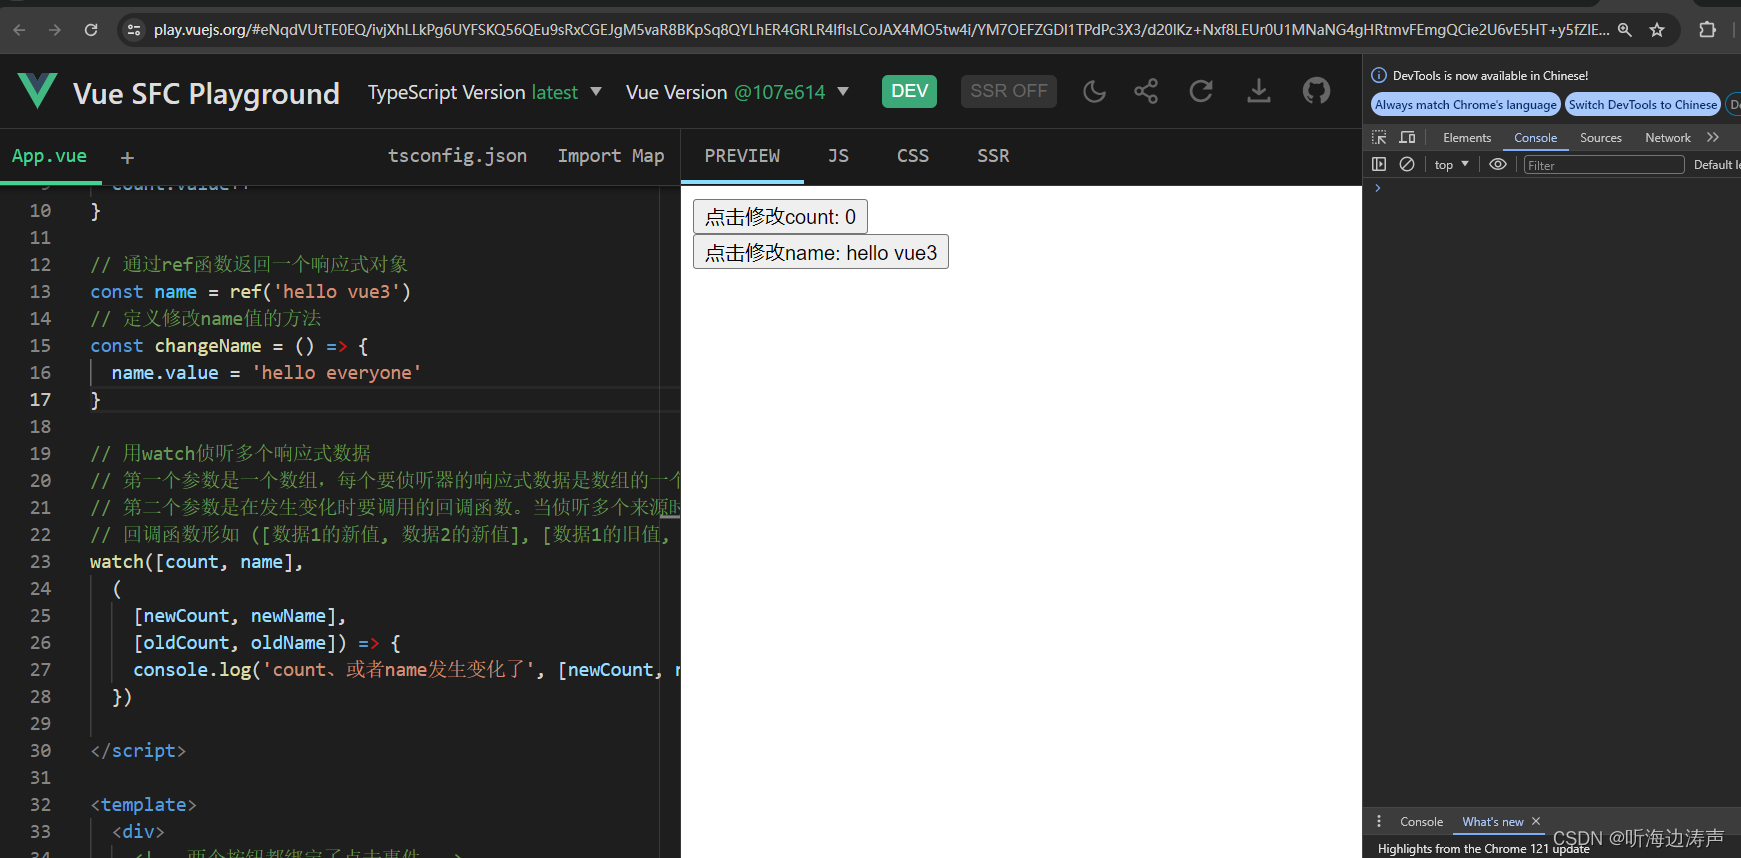Click into the console Filter field
This screenshot has height=858, width=1741.
pyautogui.click(x=1603, y=165)
